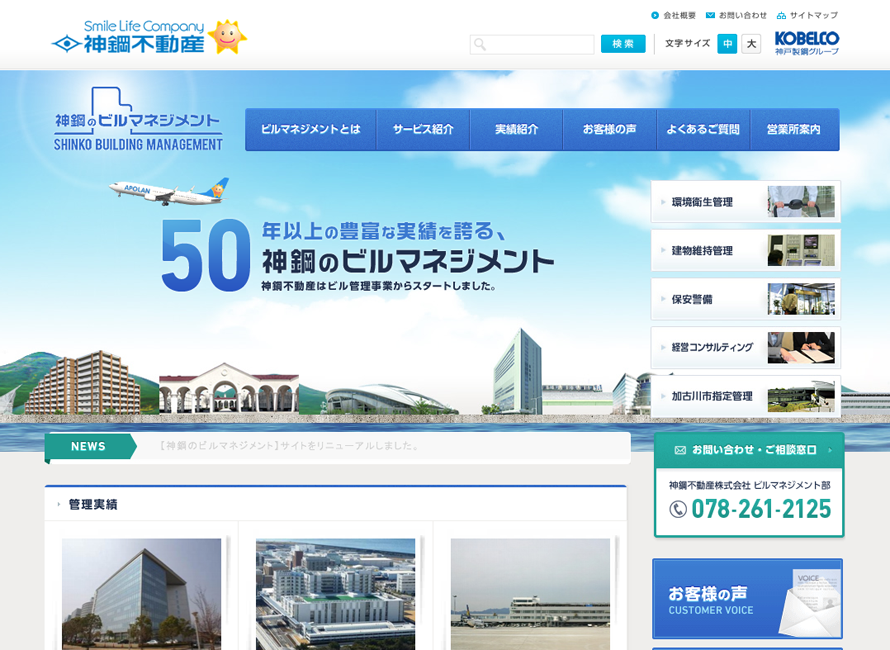The width and height of the screenshot is (890, 650).
Task: Open the 営業所案内 menu item
Action: [x=795, y=129]
